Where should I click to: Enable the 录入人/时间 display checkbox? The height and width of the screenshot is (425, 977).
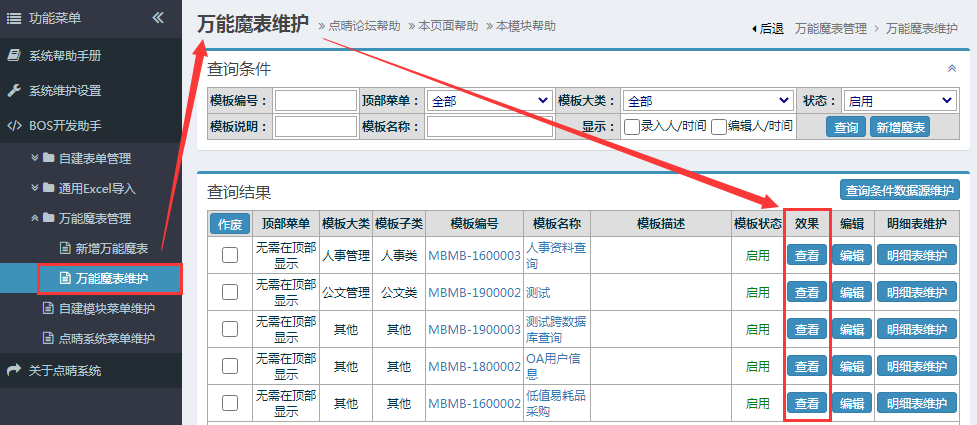[632, 126]
